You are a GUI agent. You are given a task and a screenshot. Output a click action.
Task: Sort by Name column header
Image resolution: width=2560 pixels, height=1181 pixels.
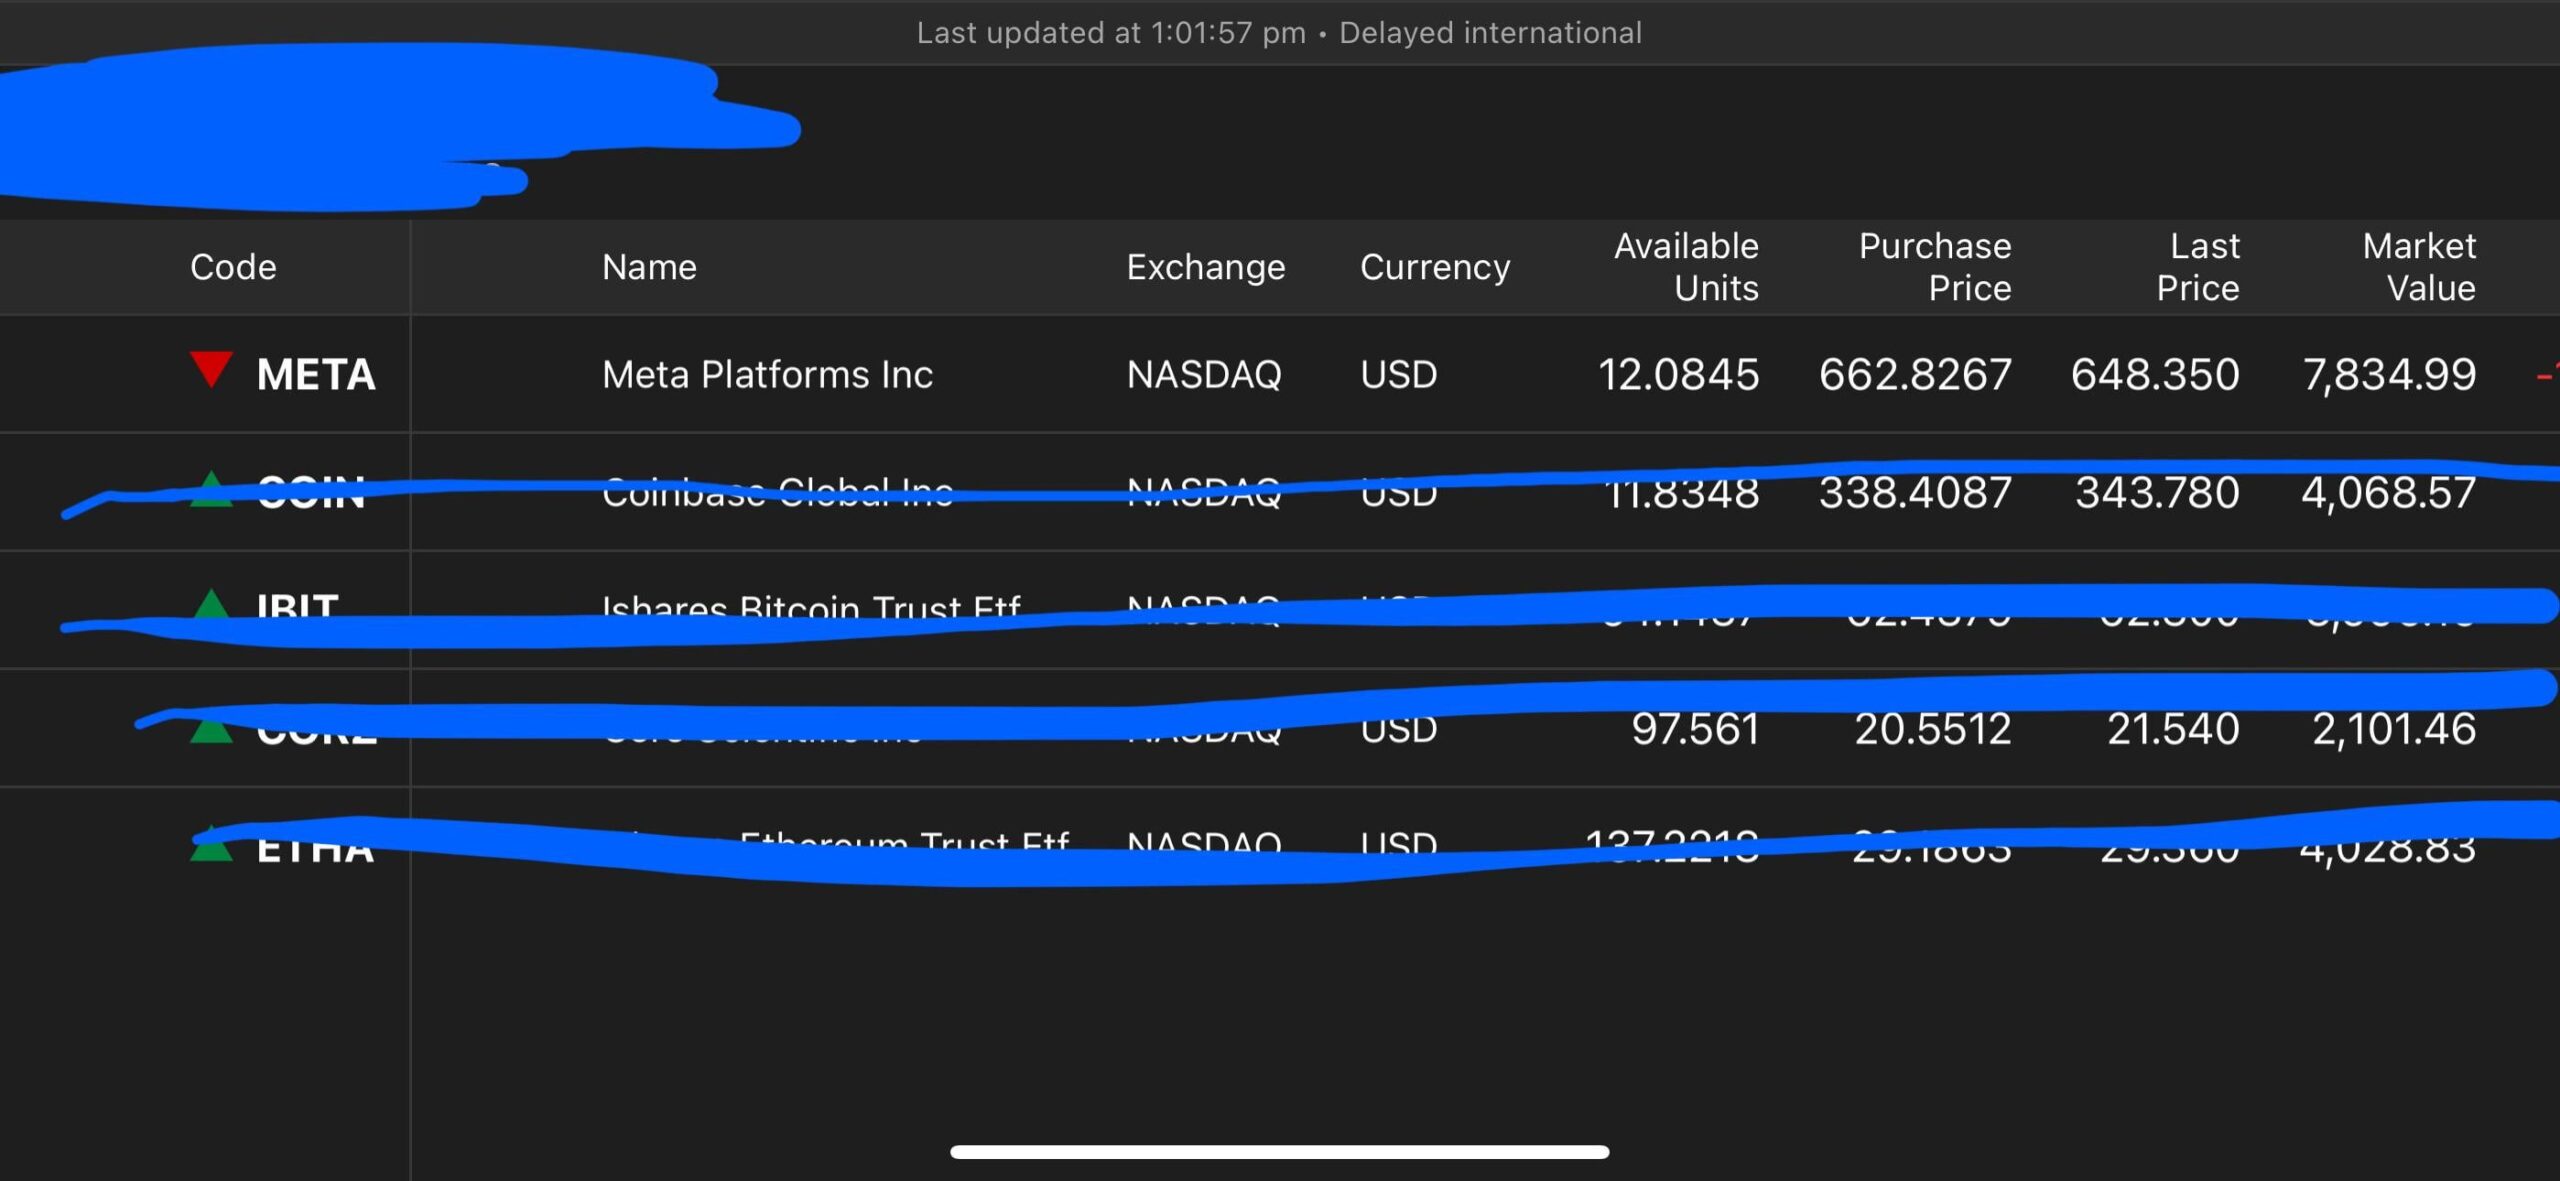649,267
